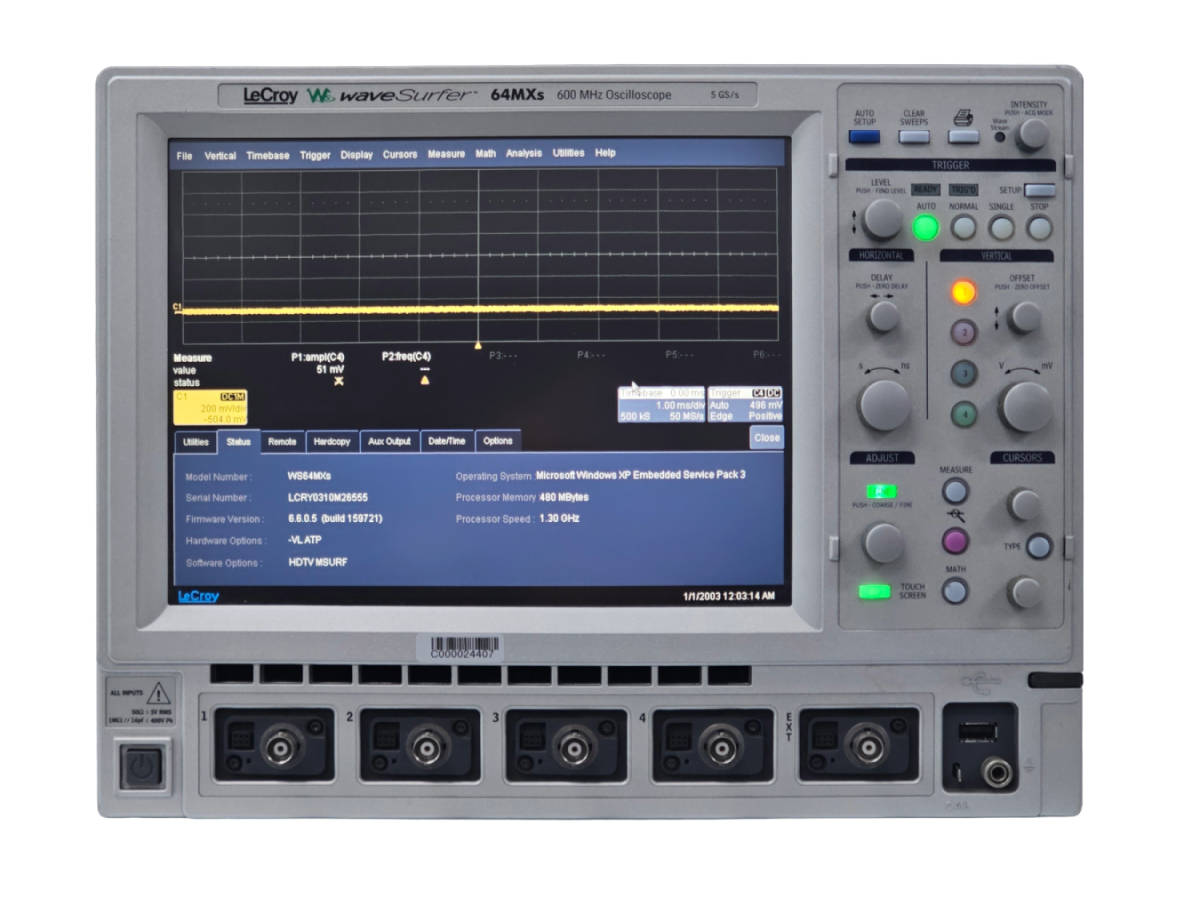
Task: Toggle the channel 3 button
Action: [963, 373]
